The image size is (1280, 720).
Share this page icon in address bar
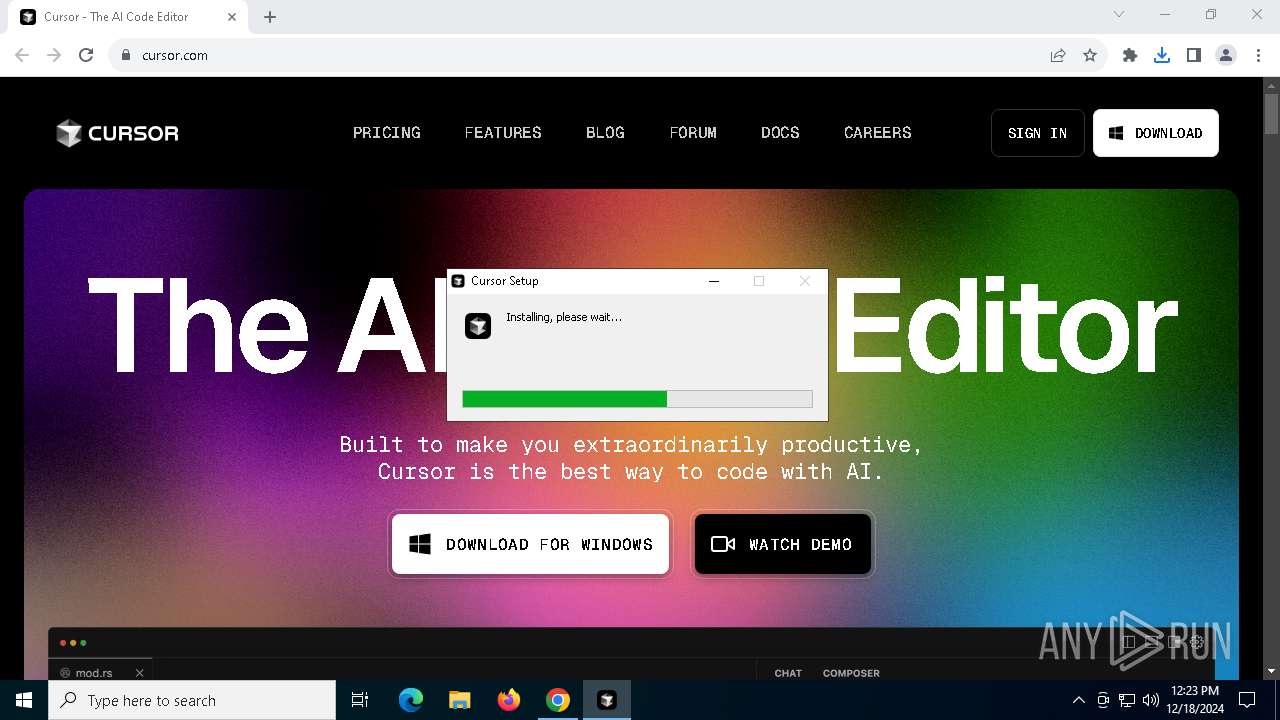tap(1058, 55)
